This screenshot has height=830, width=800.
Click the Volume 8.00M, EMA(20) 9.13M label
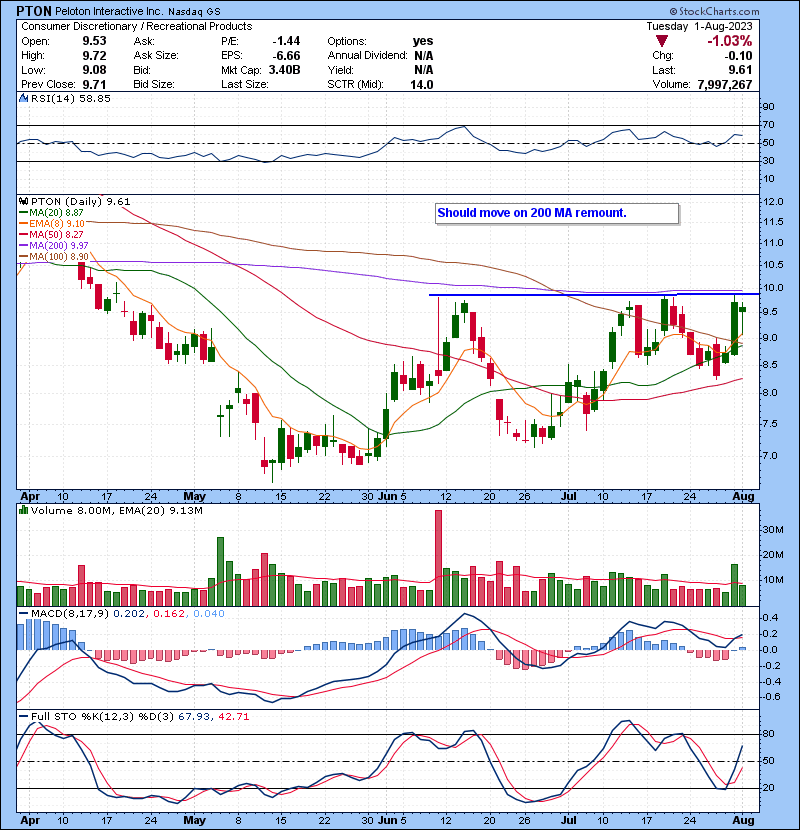[116, 510]
